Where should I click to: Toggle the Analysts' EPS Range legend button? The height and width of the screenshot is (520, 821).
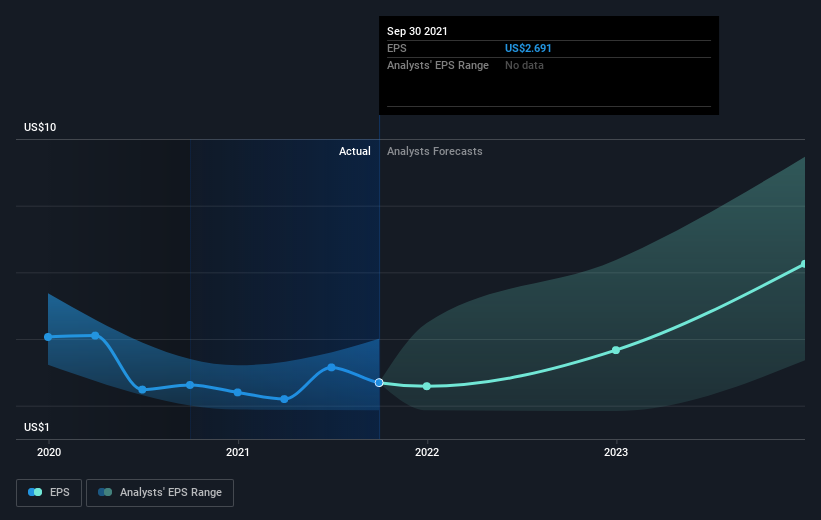click(x=160, y=493)
